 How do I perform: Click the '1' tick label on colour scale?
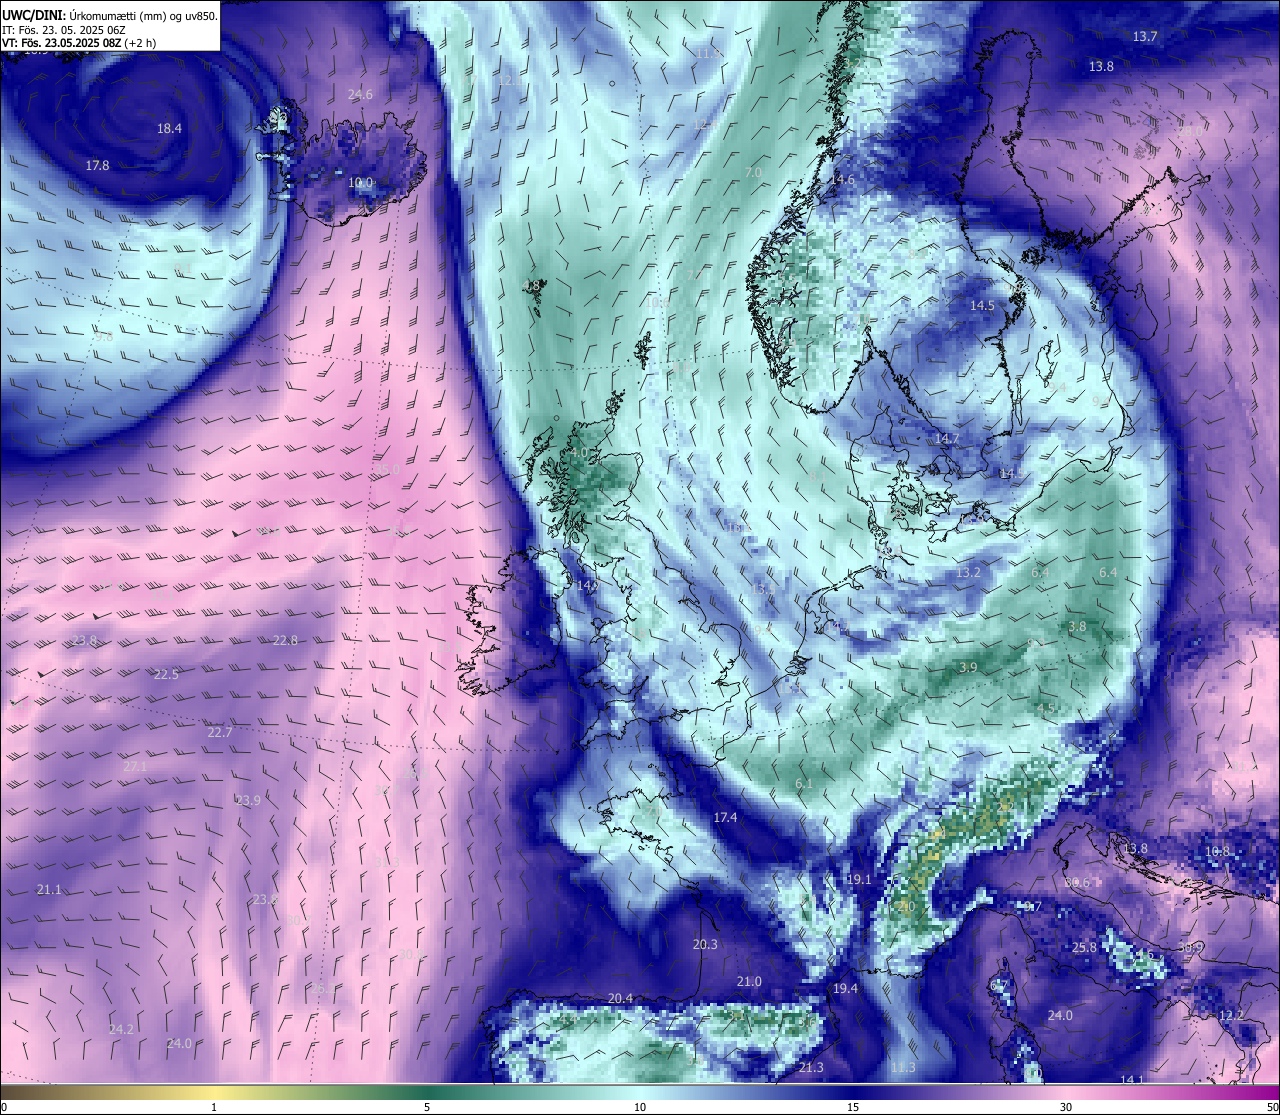(214, 1107)
